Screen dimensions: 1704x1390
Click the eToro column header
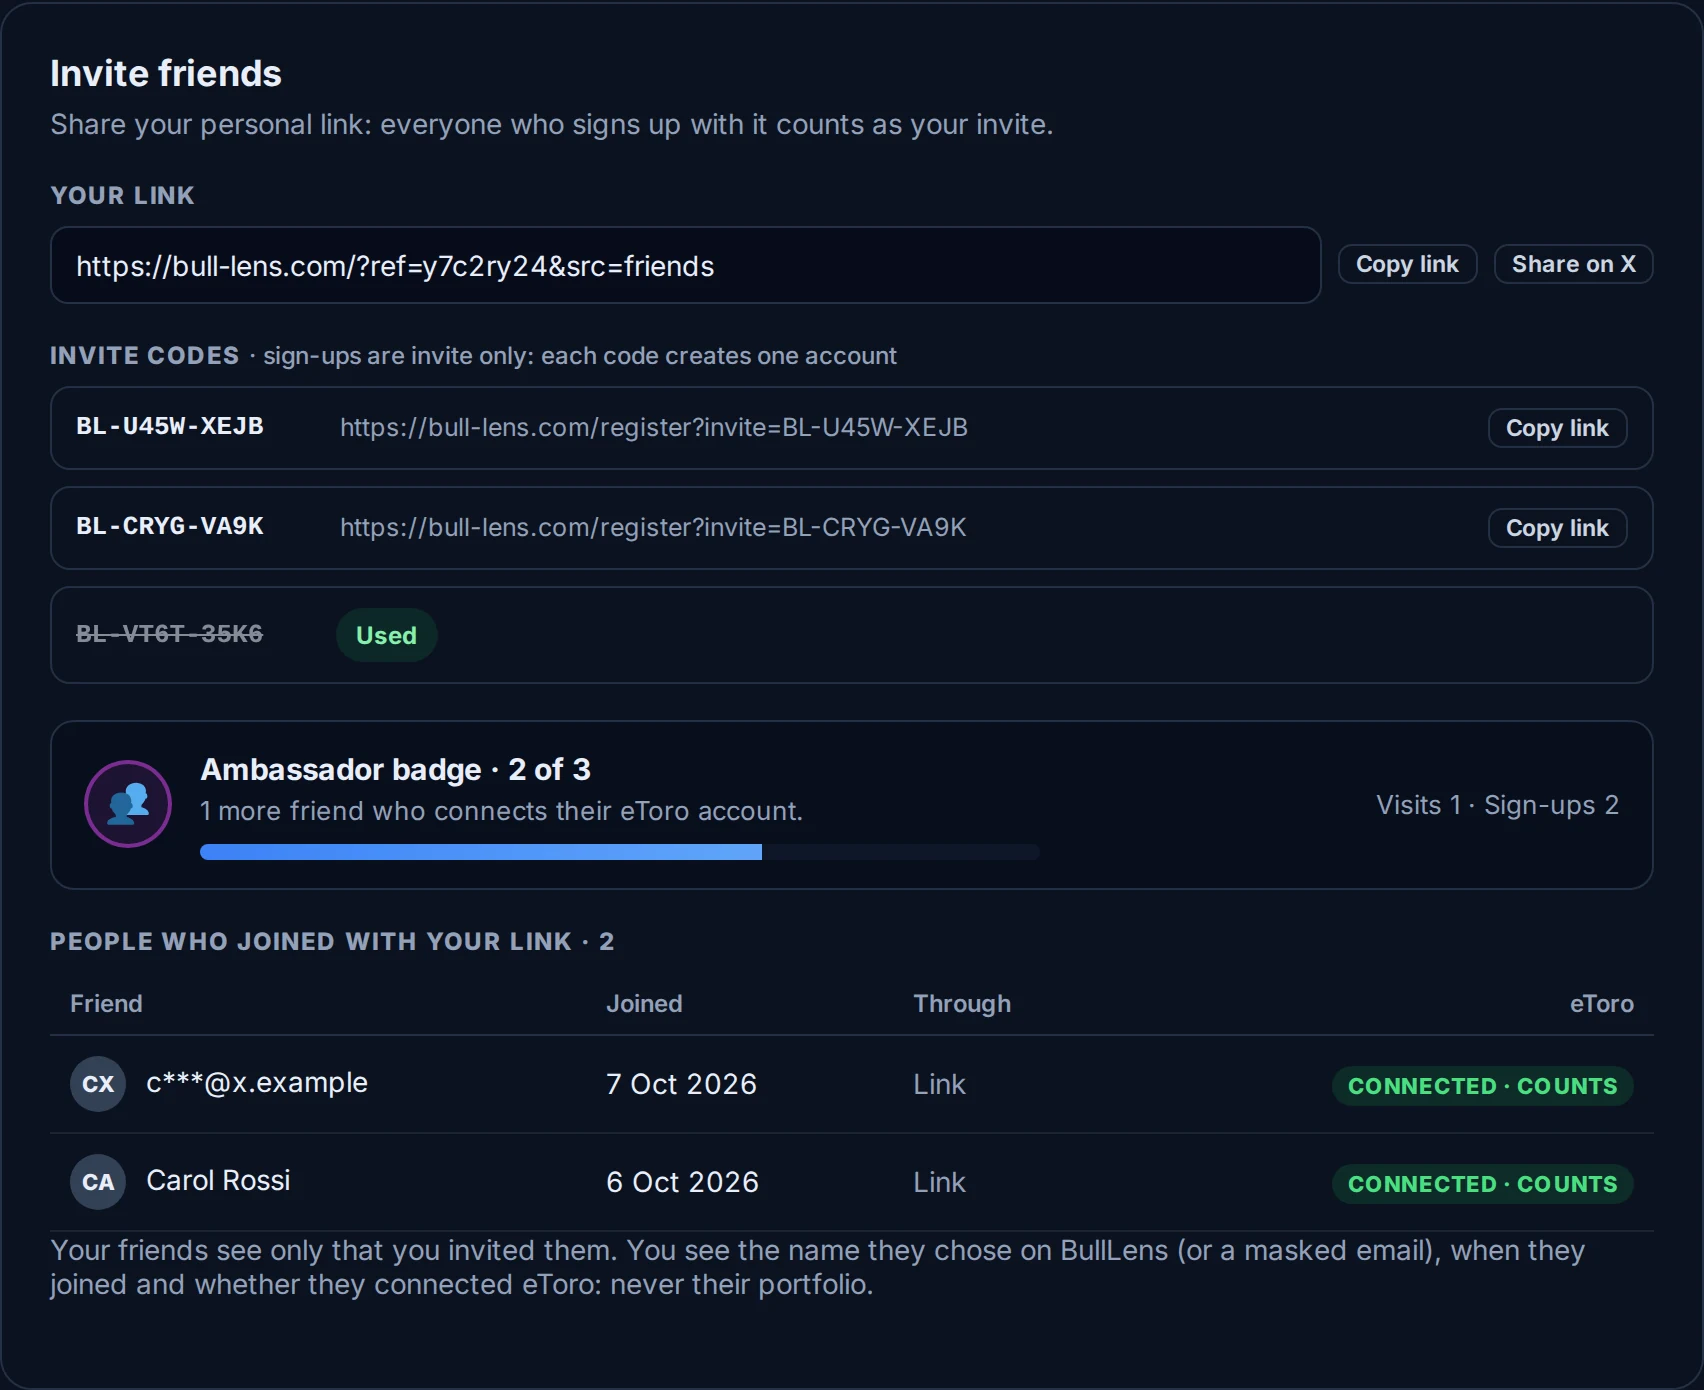pyautogui.click(x=1601, y=1003)
